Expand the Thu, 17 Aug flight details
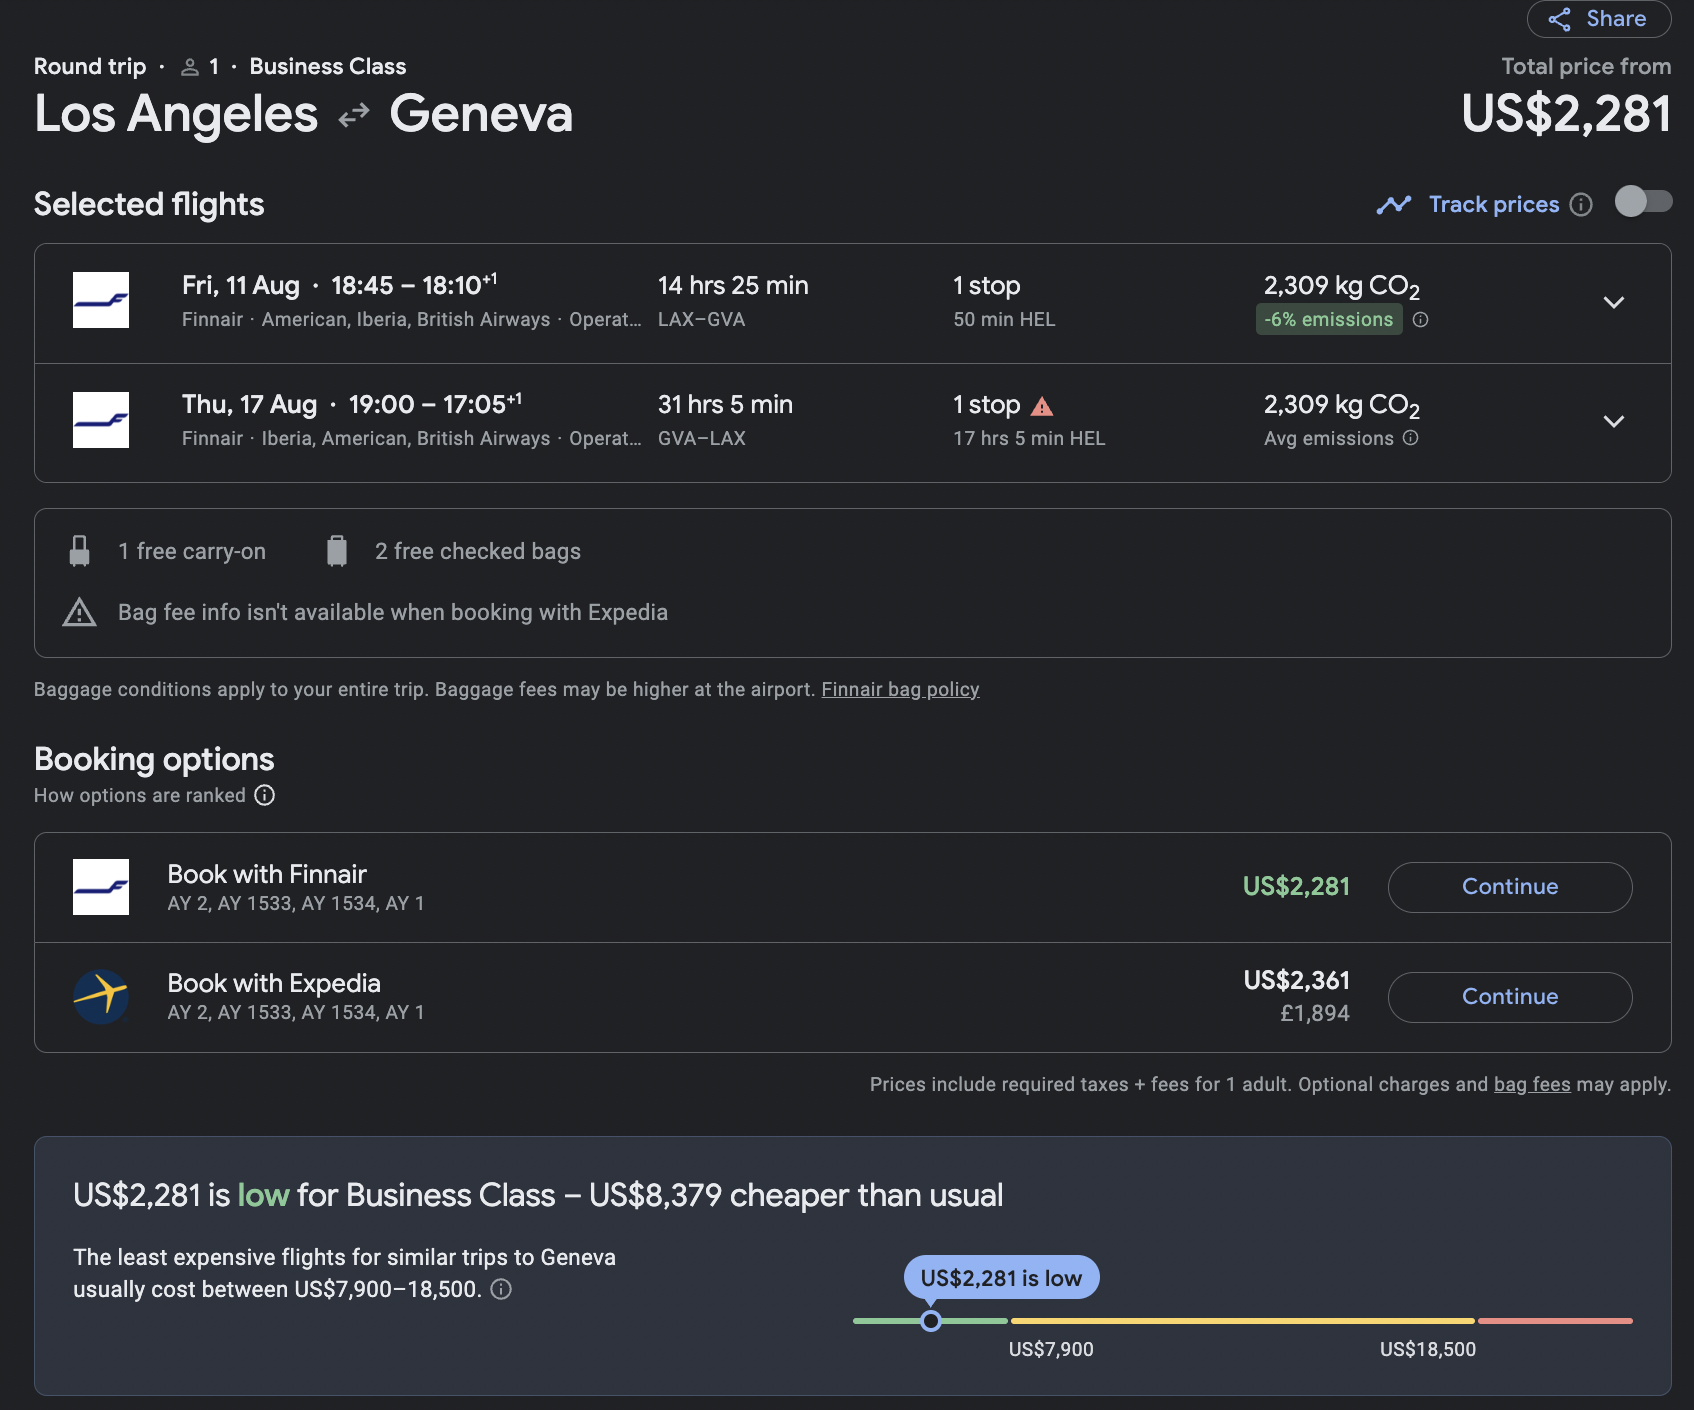Image resolution: width=1694 pixels, height=1410 pixels. [1613, 421]
